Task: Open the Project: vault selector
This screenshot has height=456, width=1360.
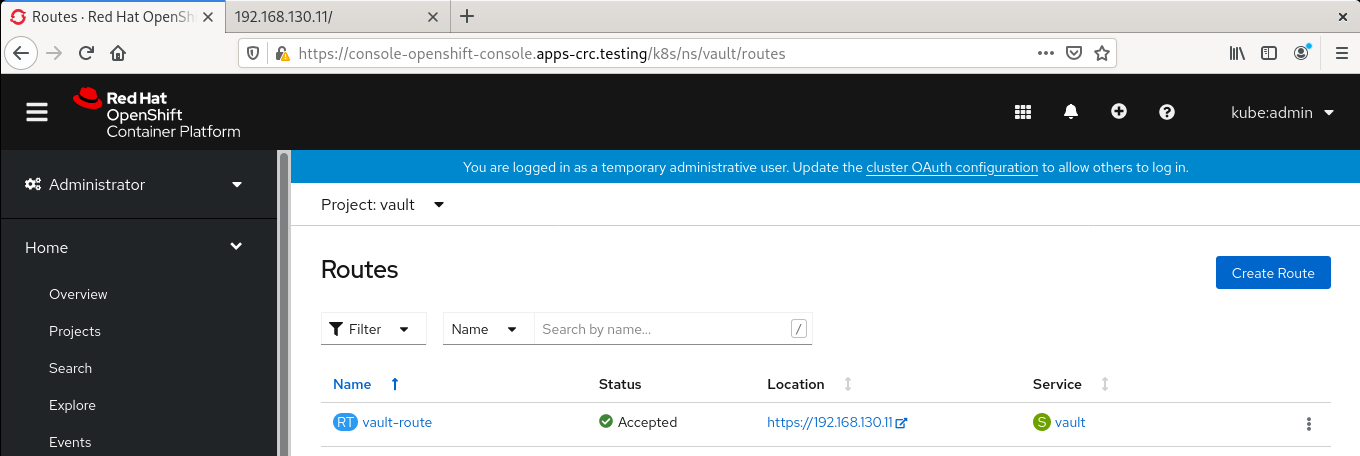Action: click(x=382, y=205)
